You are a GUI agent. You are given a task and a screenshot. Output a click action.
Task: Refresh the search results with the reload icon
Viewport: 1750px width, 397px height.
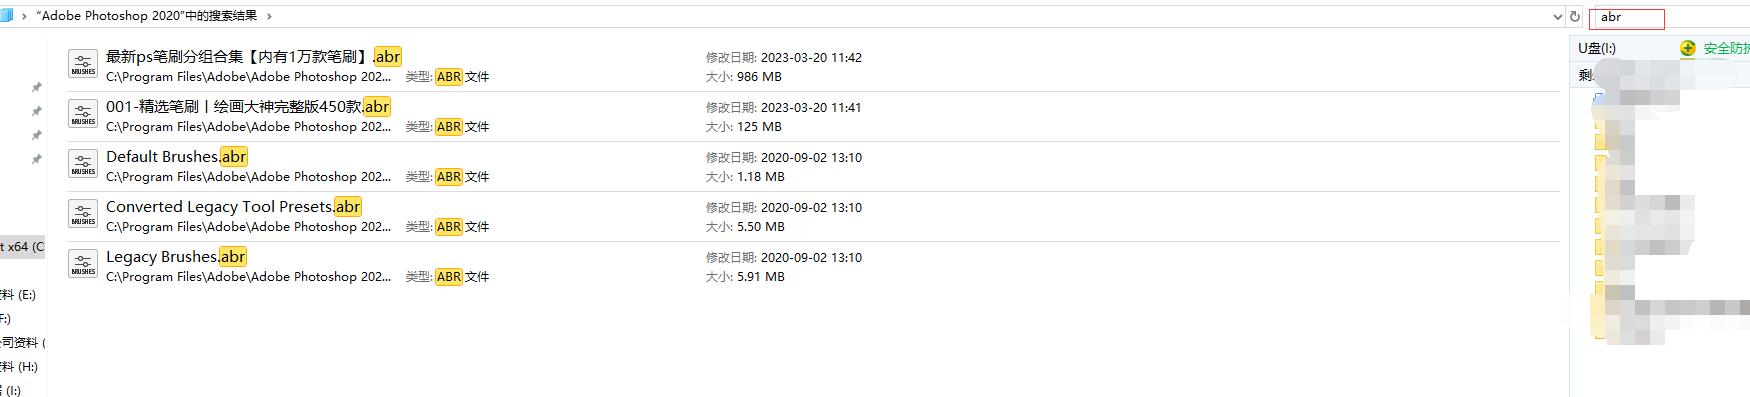pos(1575,16)
